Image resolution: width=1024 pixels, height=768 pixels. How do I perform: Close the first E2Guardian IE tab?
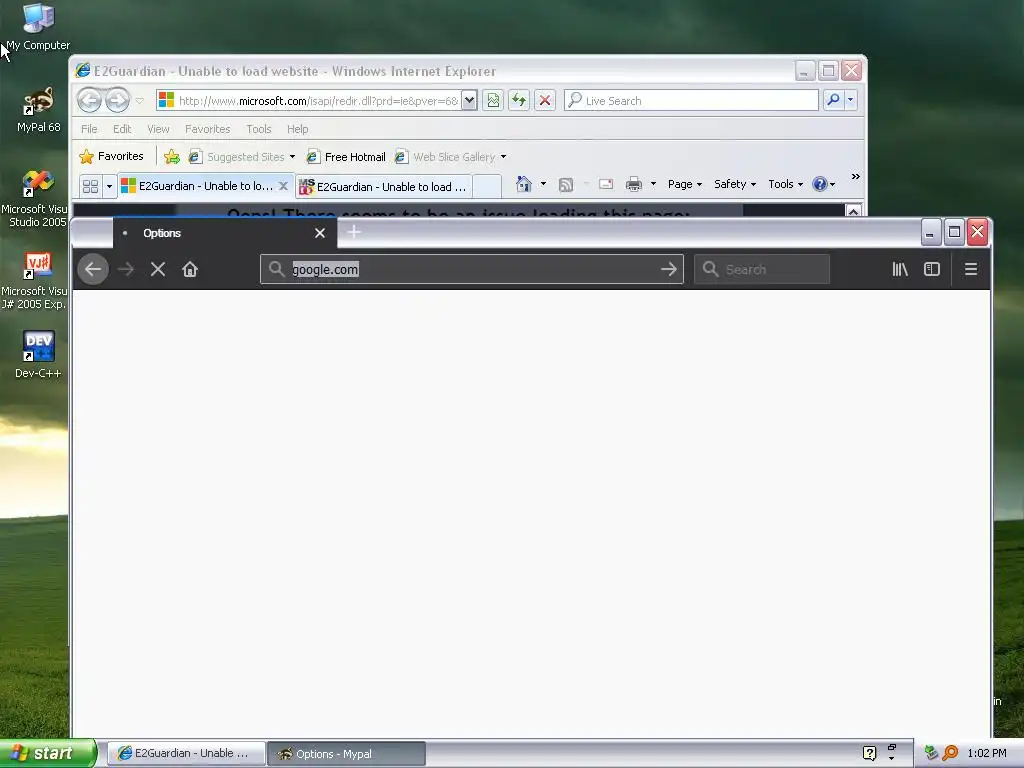[283, 186]
